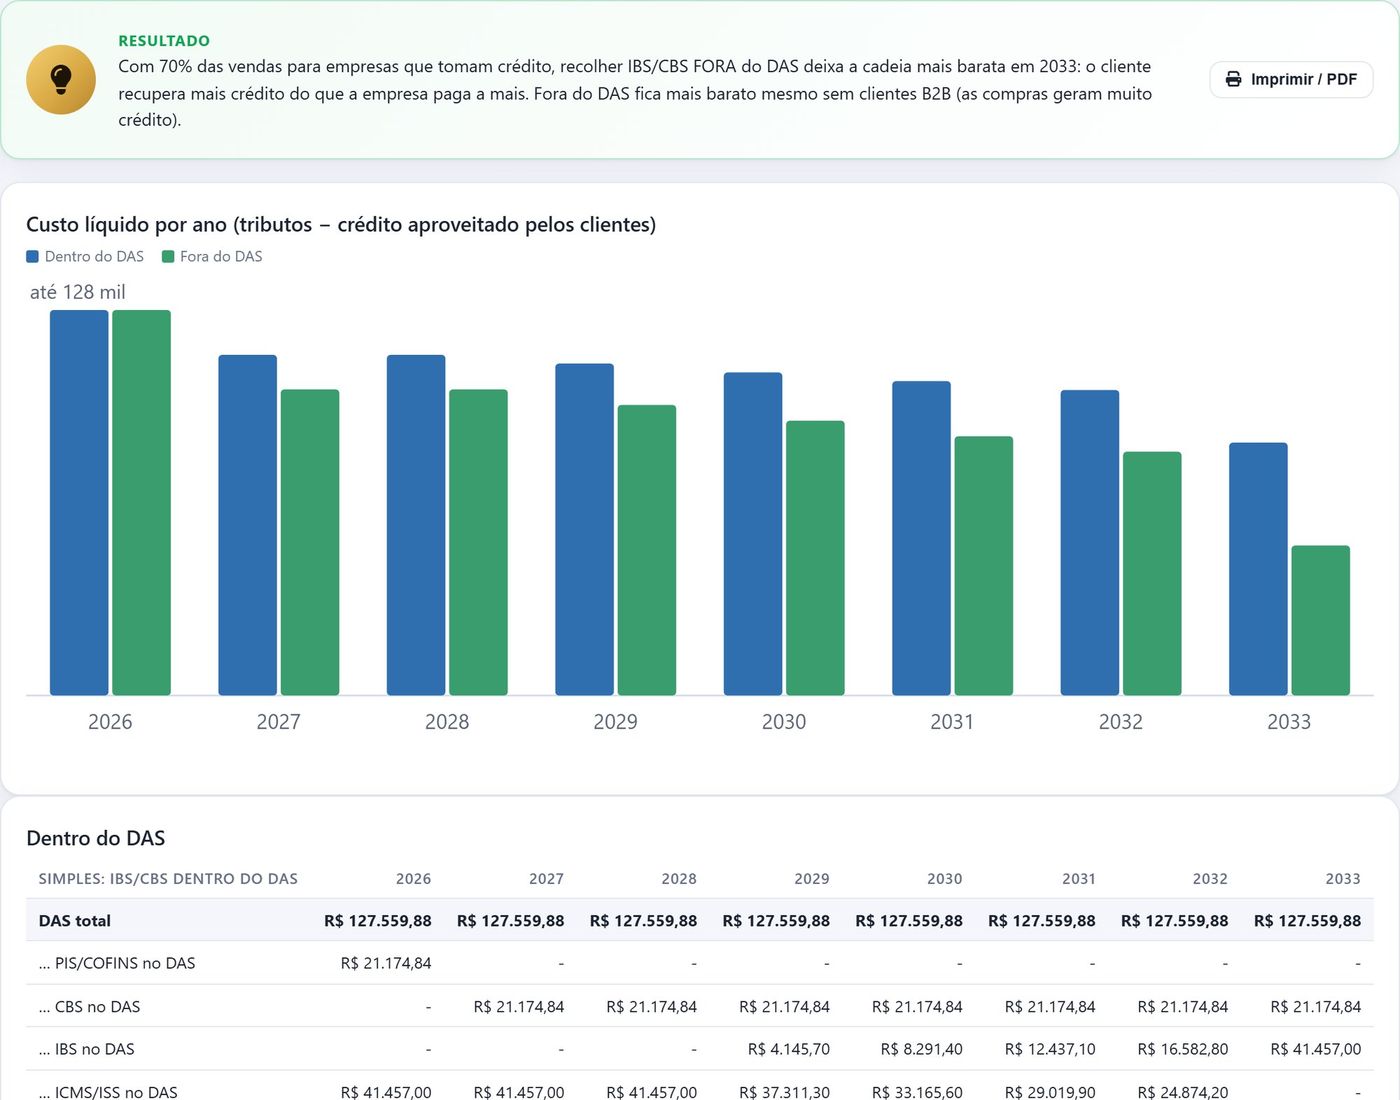Toggle the Dentro do DAS legend item

coord(85,256)
